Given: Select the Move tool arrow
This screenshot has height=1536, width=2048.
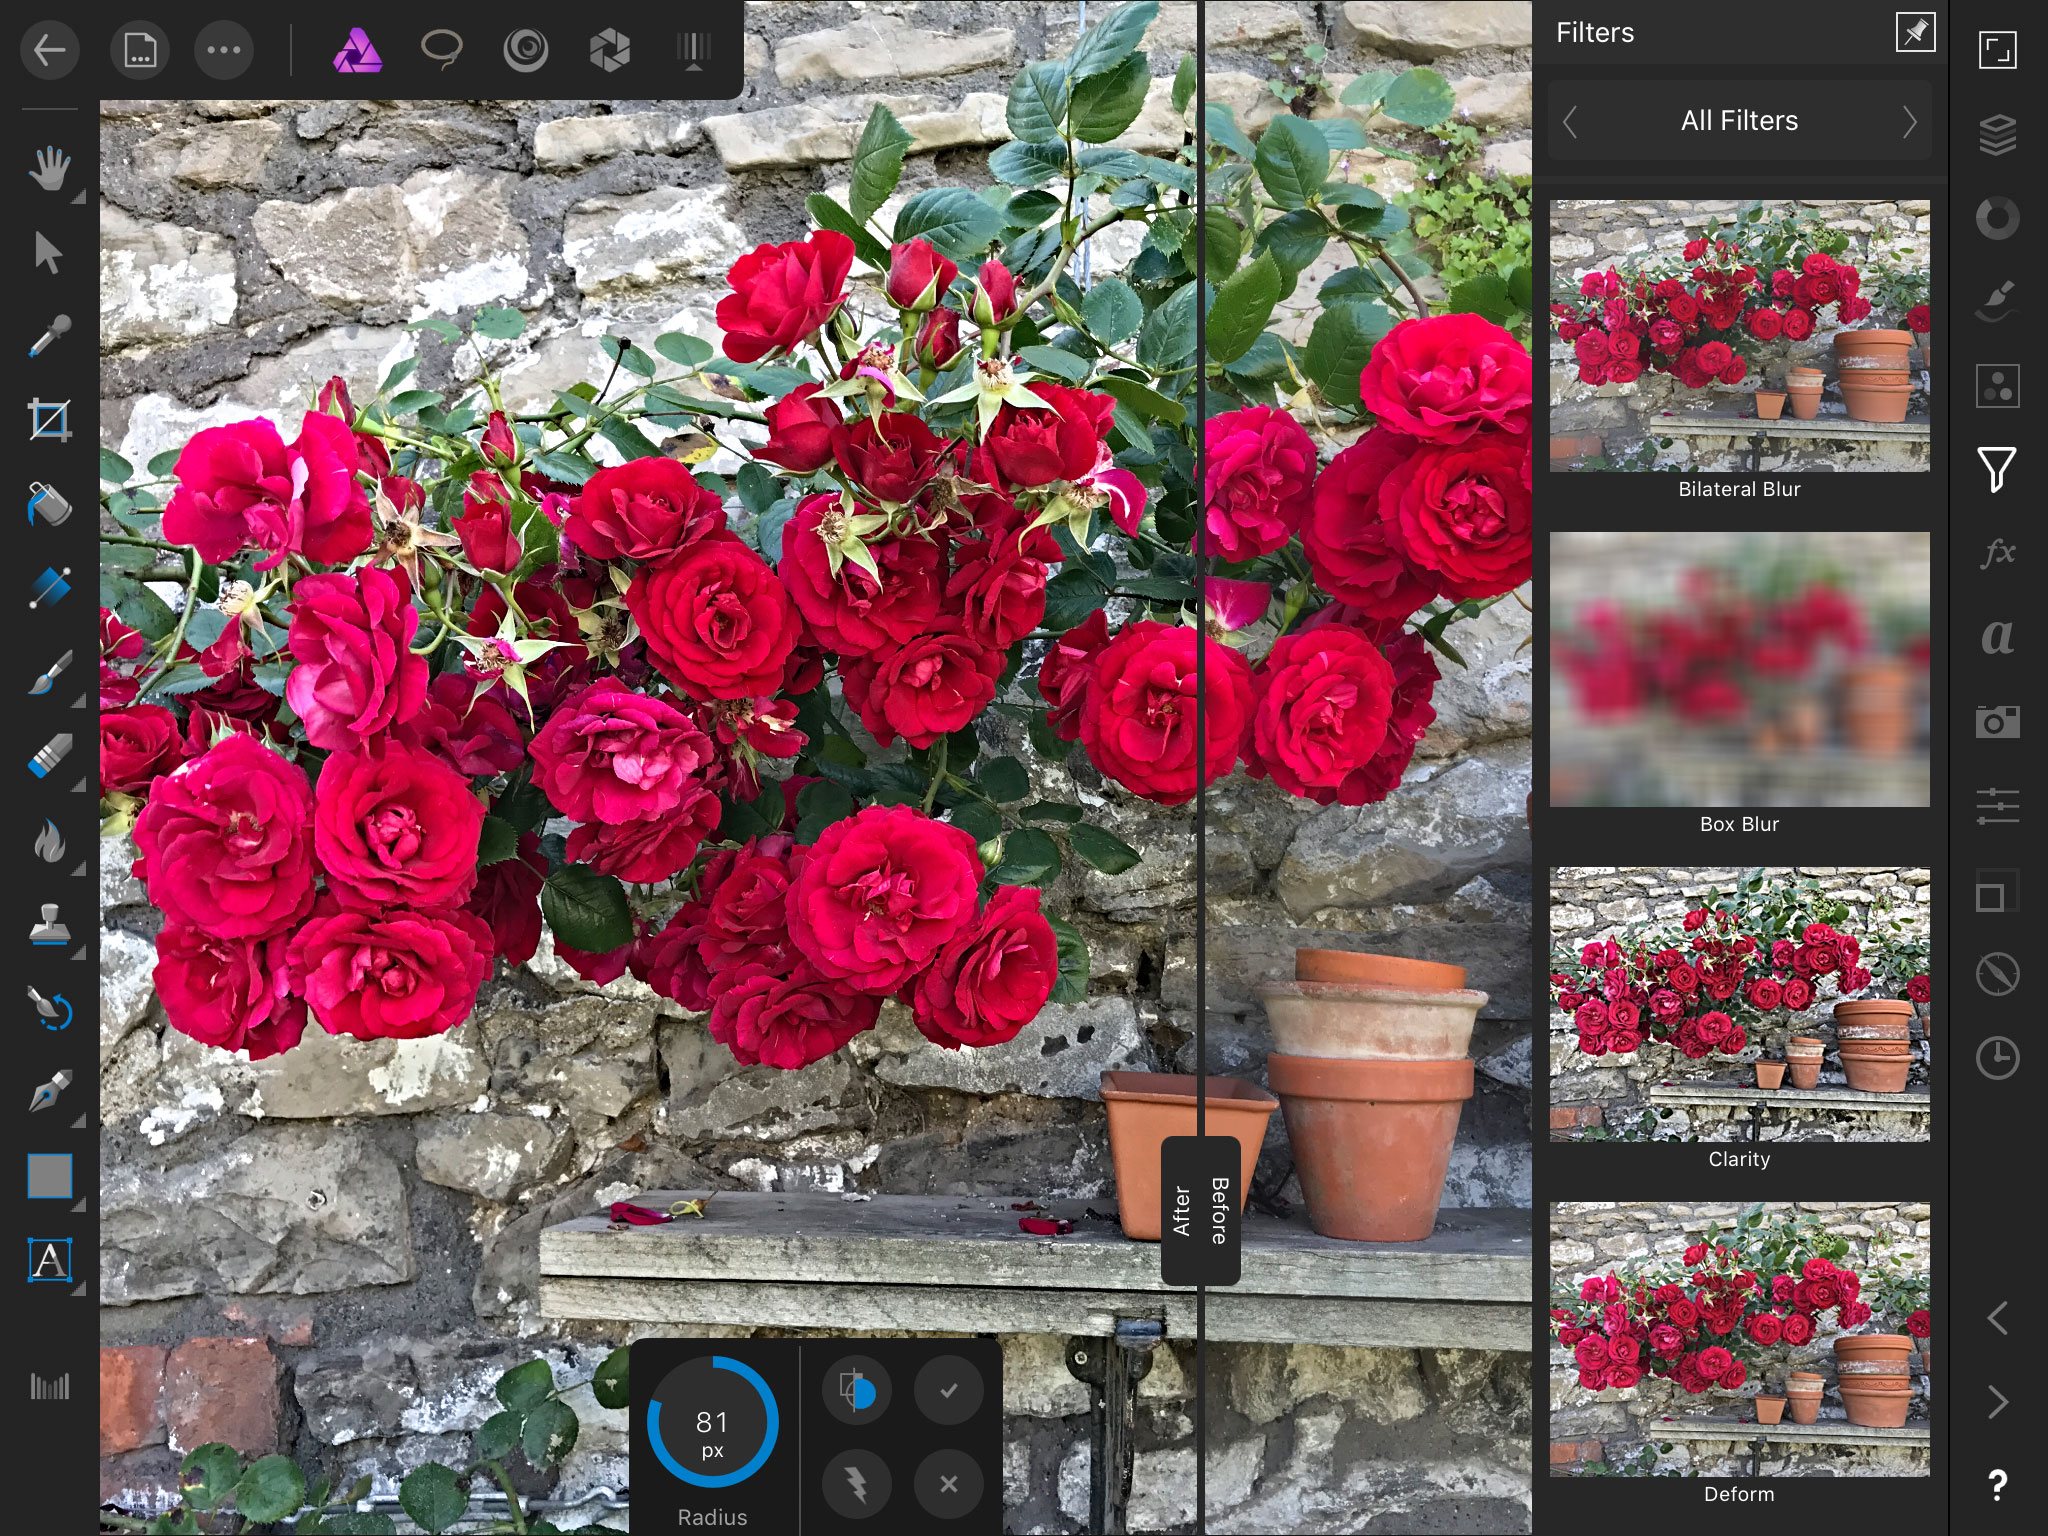Looking at the screenshot, I should [49, 254].
